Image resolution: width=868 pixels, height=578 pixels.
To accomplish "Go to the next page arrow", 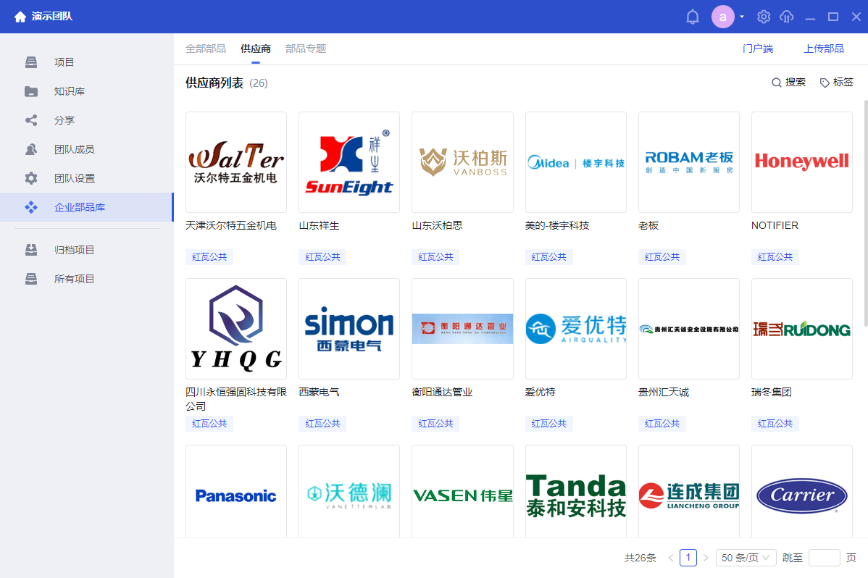I will 705,558.
